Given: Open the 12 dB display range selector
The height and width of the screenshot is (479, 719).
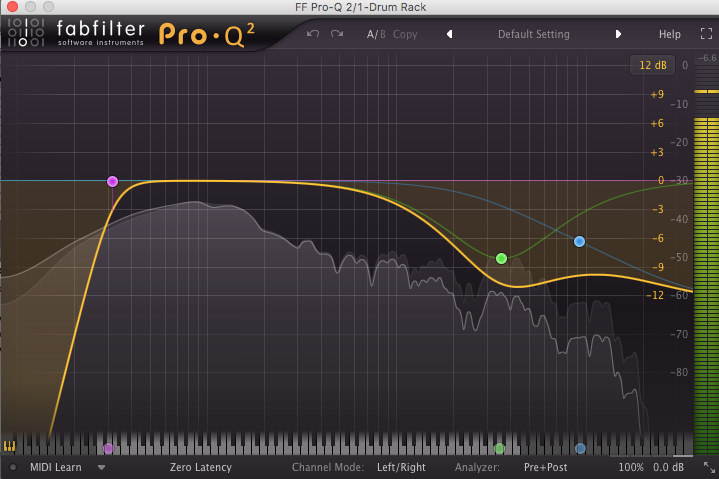Looking at the screenshot, I should pos(653,65).
